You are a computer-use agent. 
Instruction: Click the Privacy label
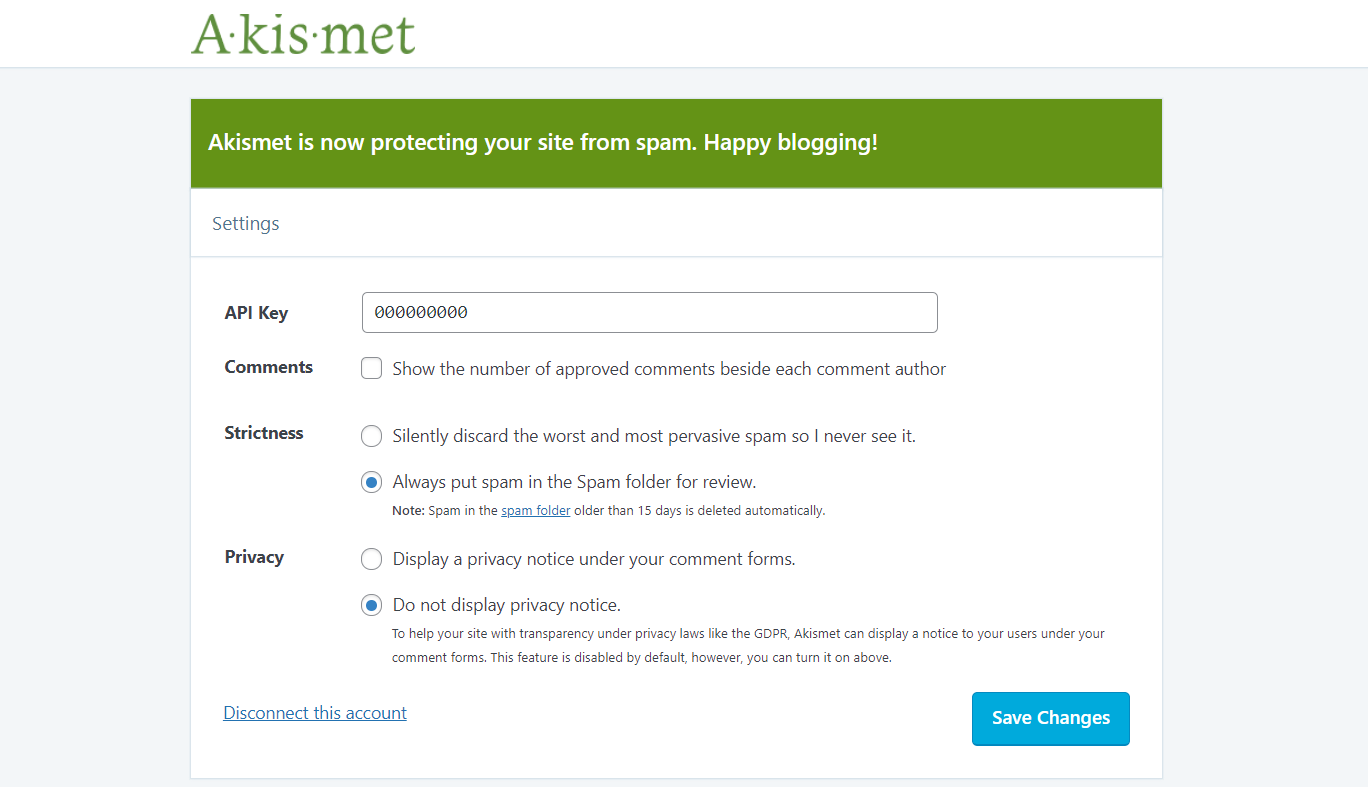[x=254, y=557]
